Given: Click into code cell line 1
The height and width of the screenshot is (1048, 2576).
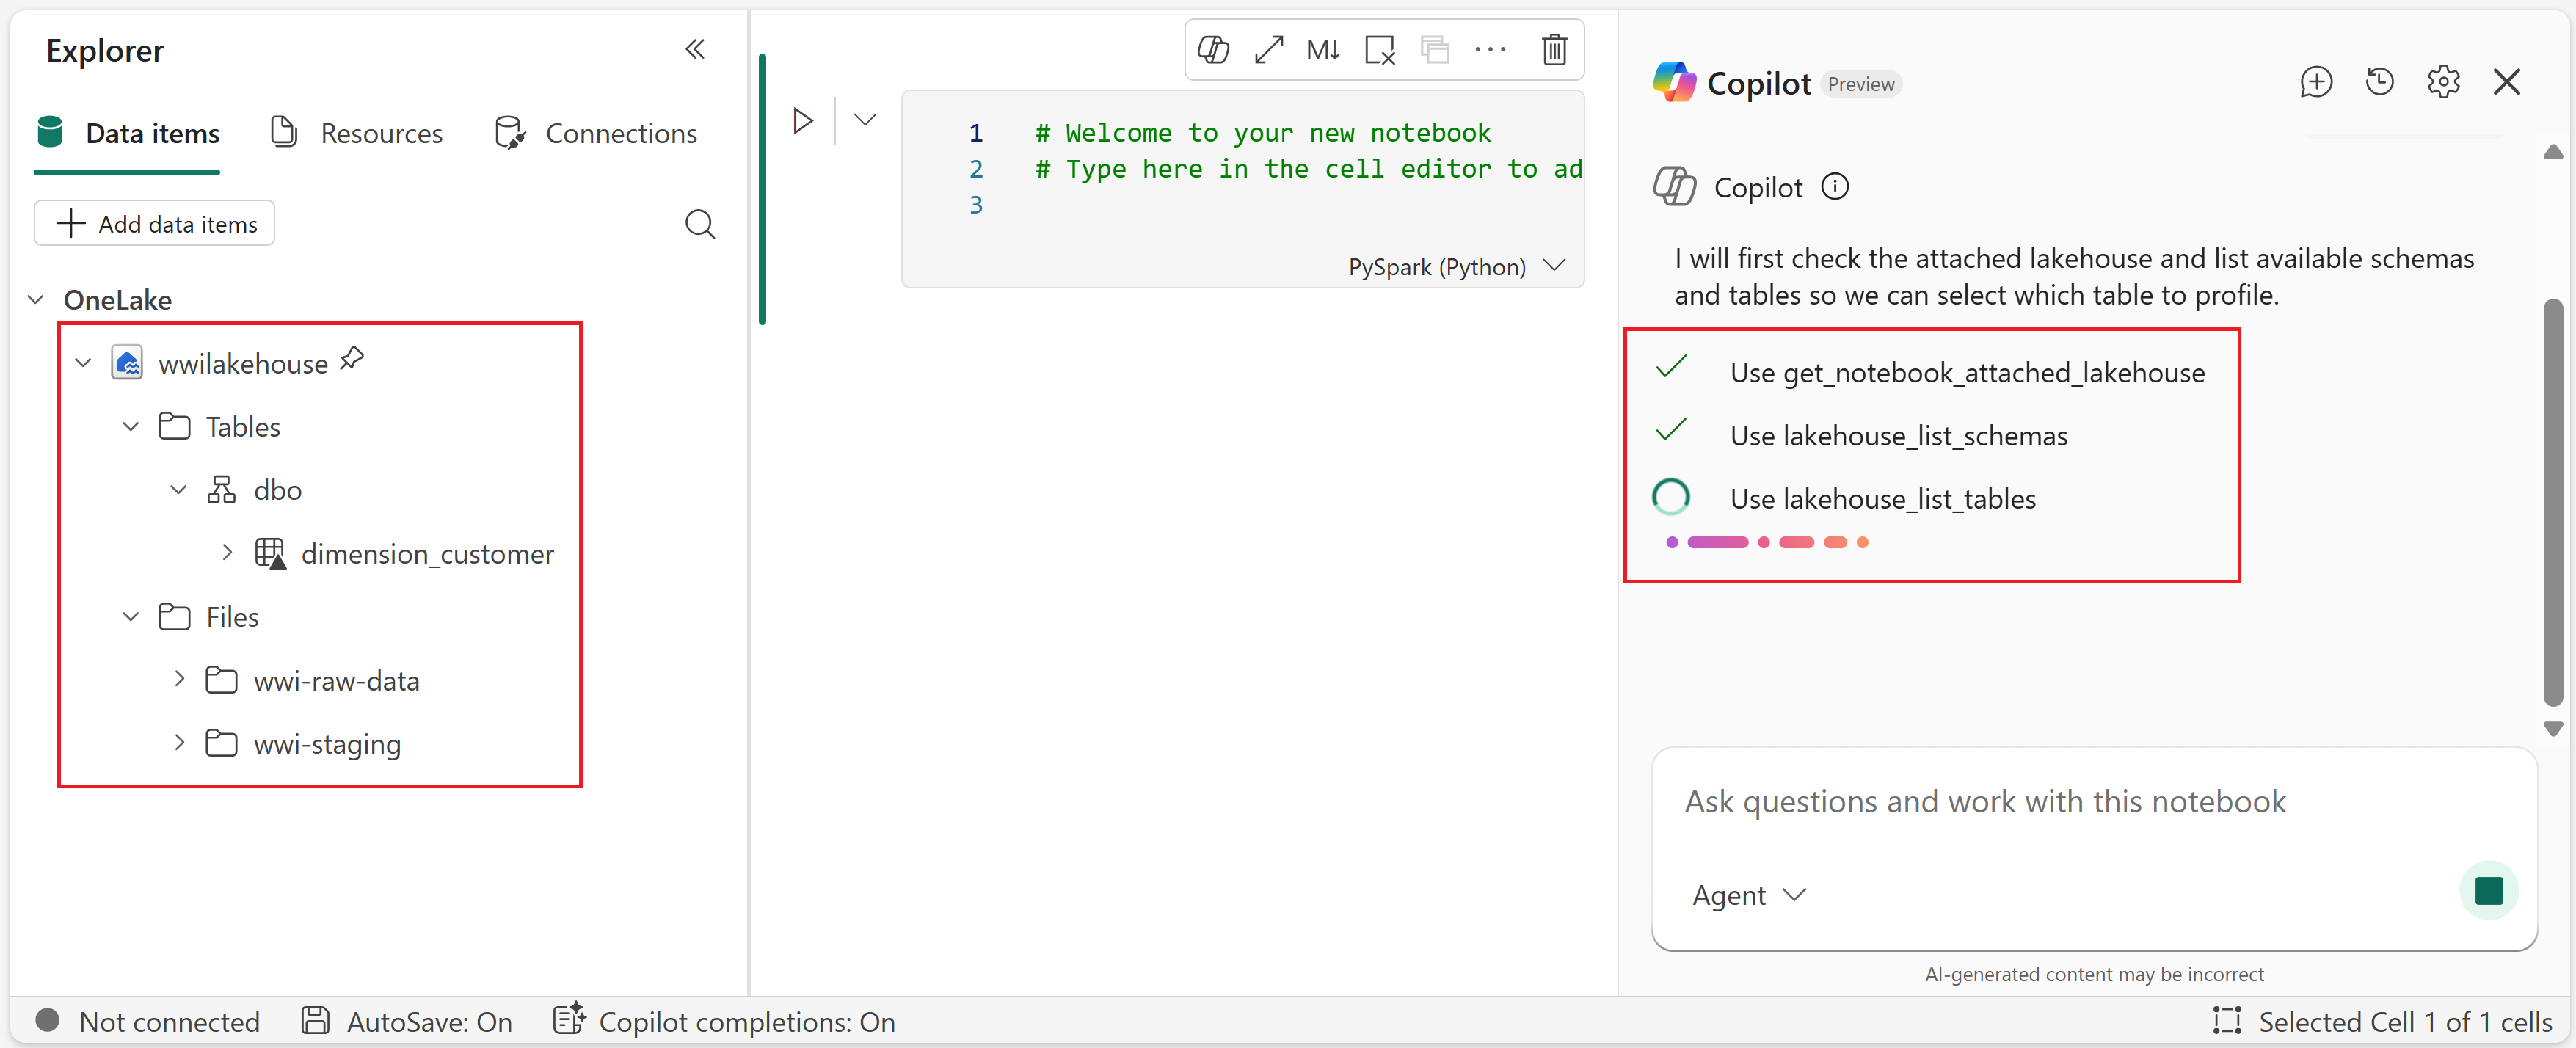Looking at the screenshot, I should pos(1262,133).
